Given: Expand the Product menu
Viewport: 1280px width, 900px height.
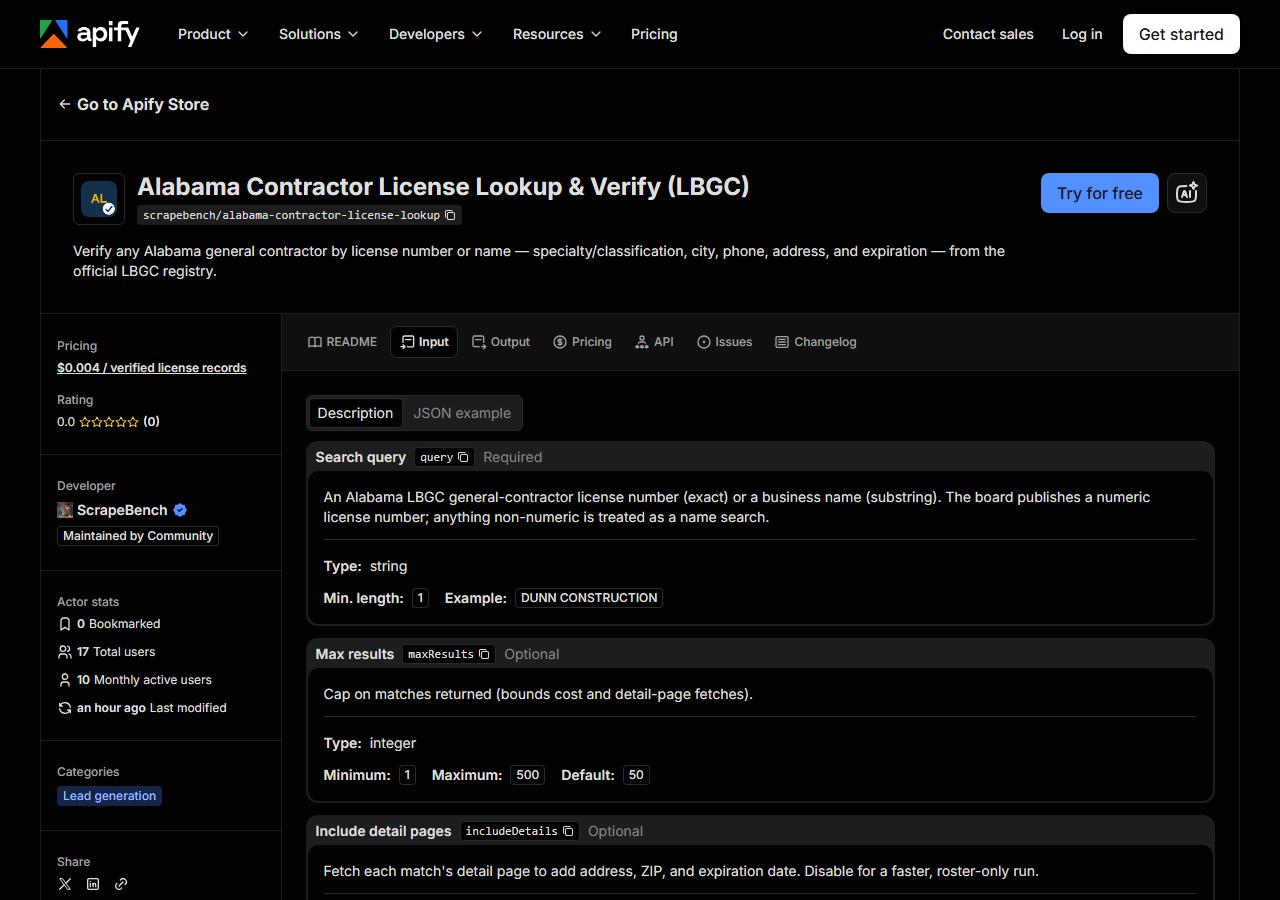Looking at the screenshot, I should (212, 34).
